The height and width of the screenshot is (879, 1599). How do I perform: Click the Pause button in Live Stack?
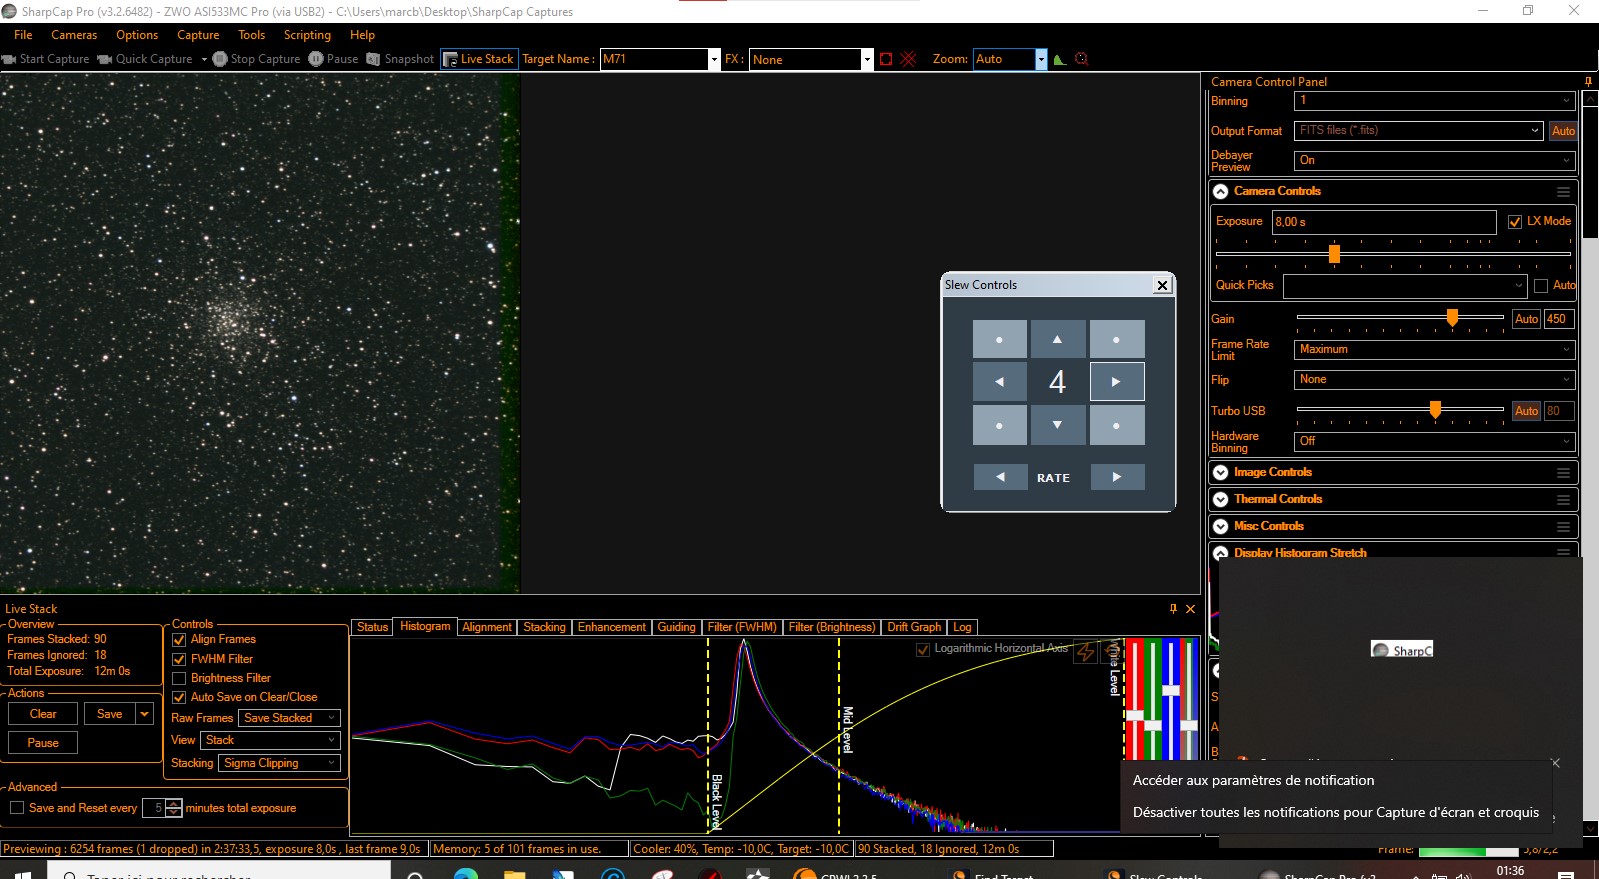[43, 743]
